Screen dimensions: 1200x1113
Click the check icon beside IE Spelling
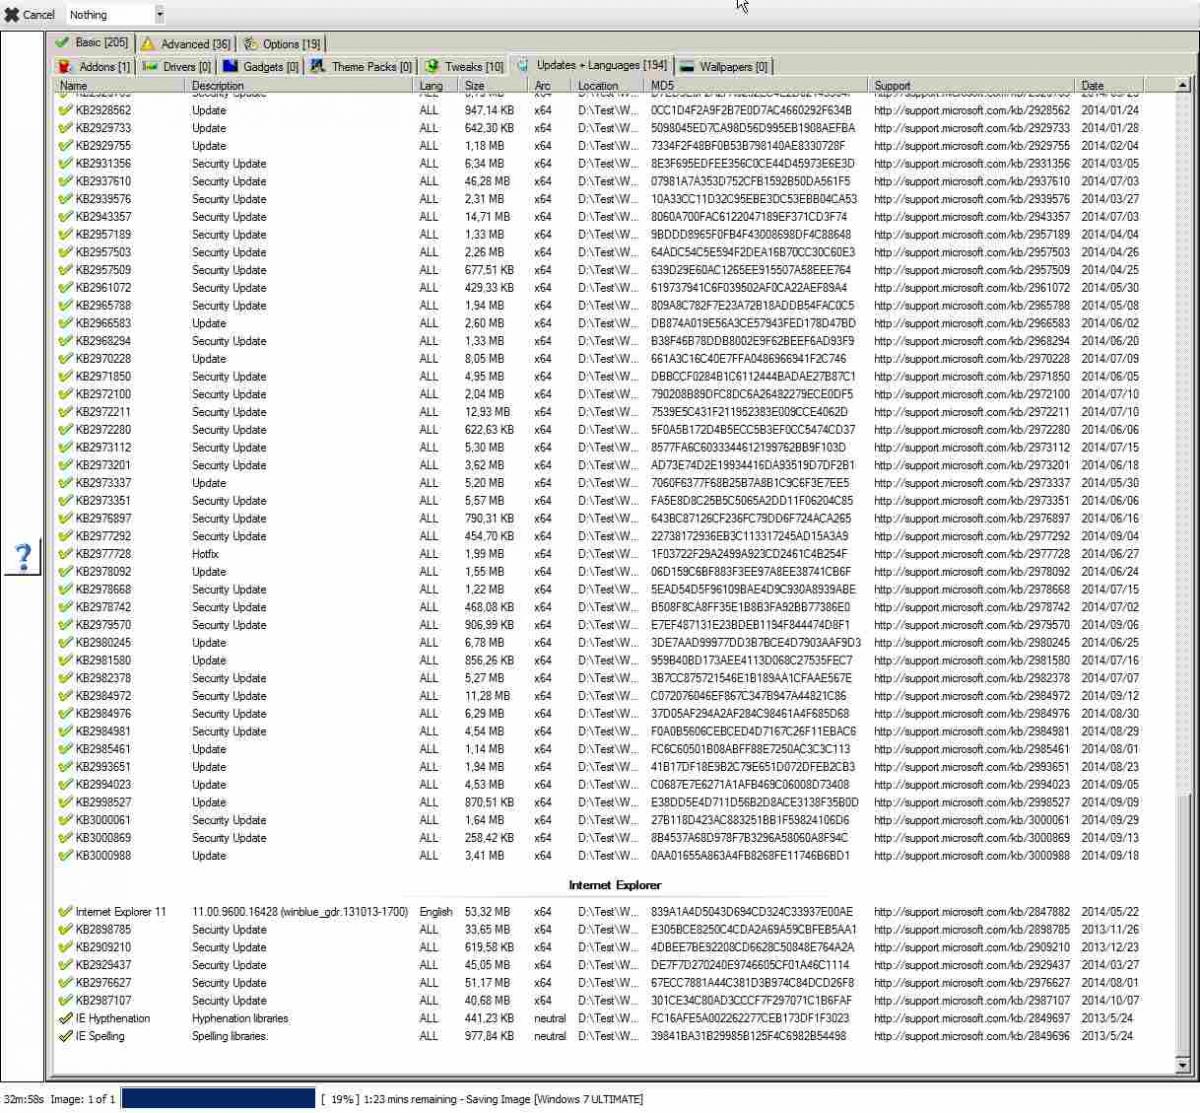coord(66,1036)
